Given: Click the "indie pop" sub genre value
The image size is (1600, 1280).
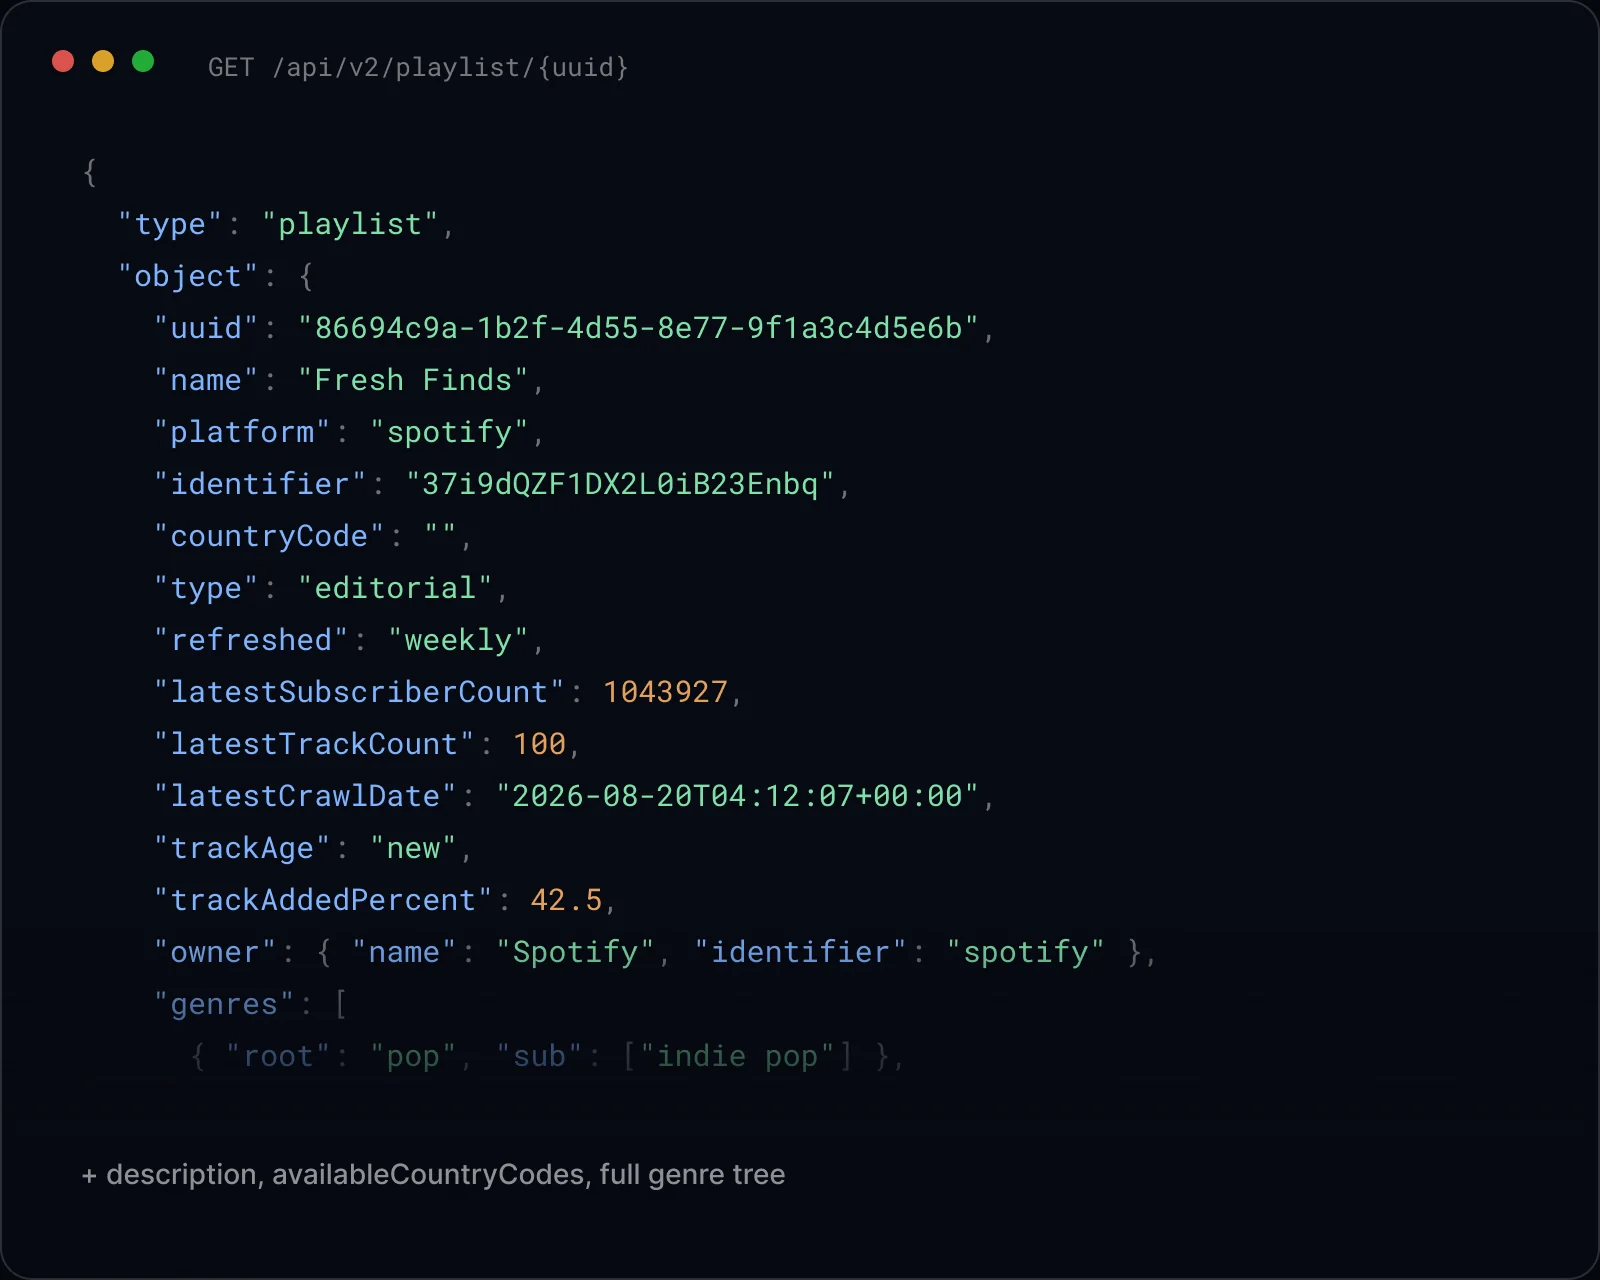Looking at the screenshot, I should 737,1056.
